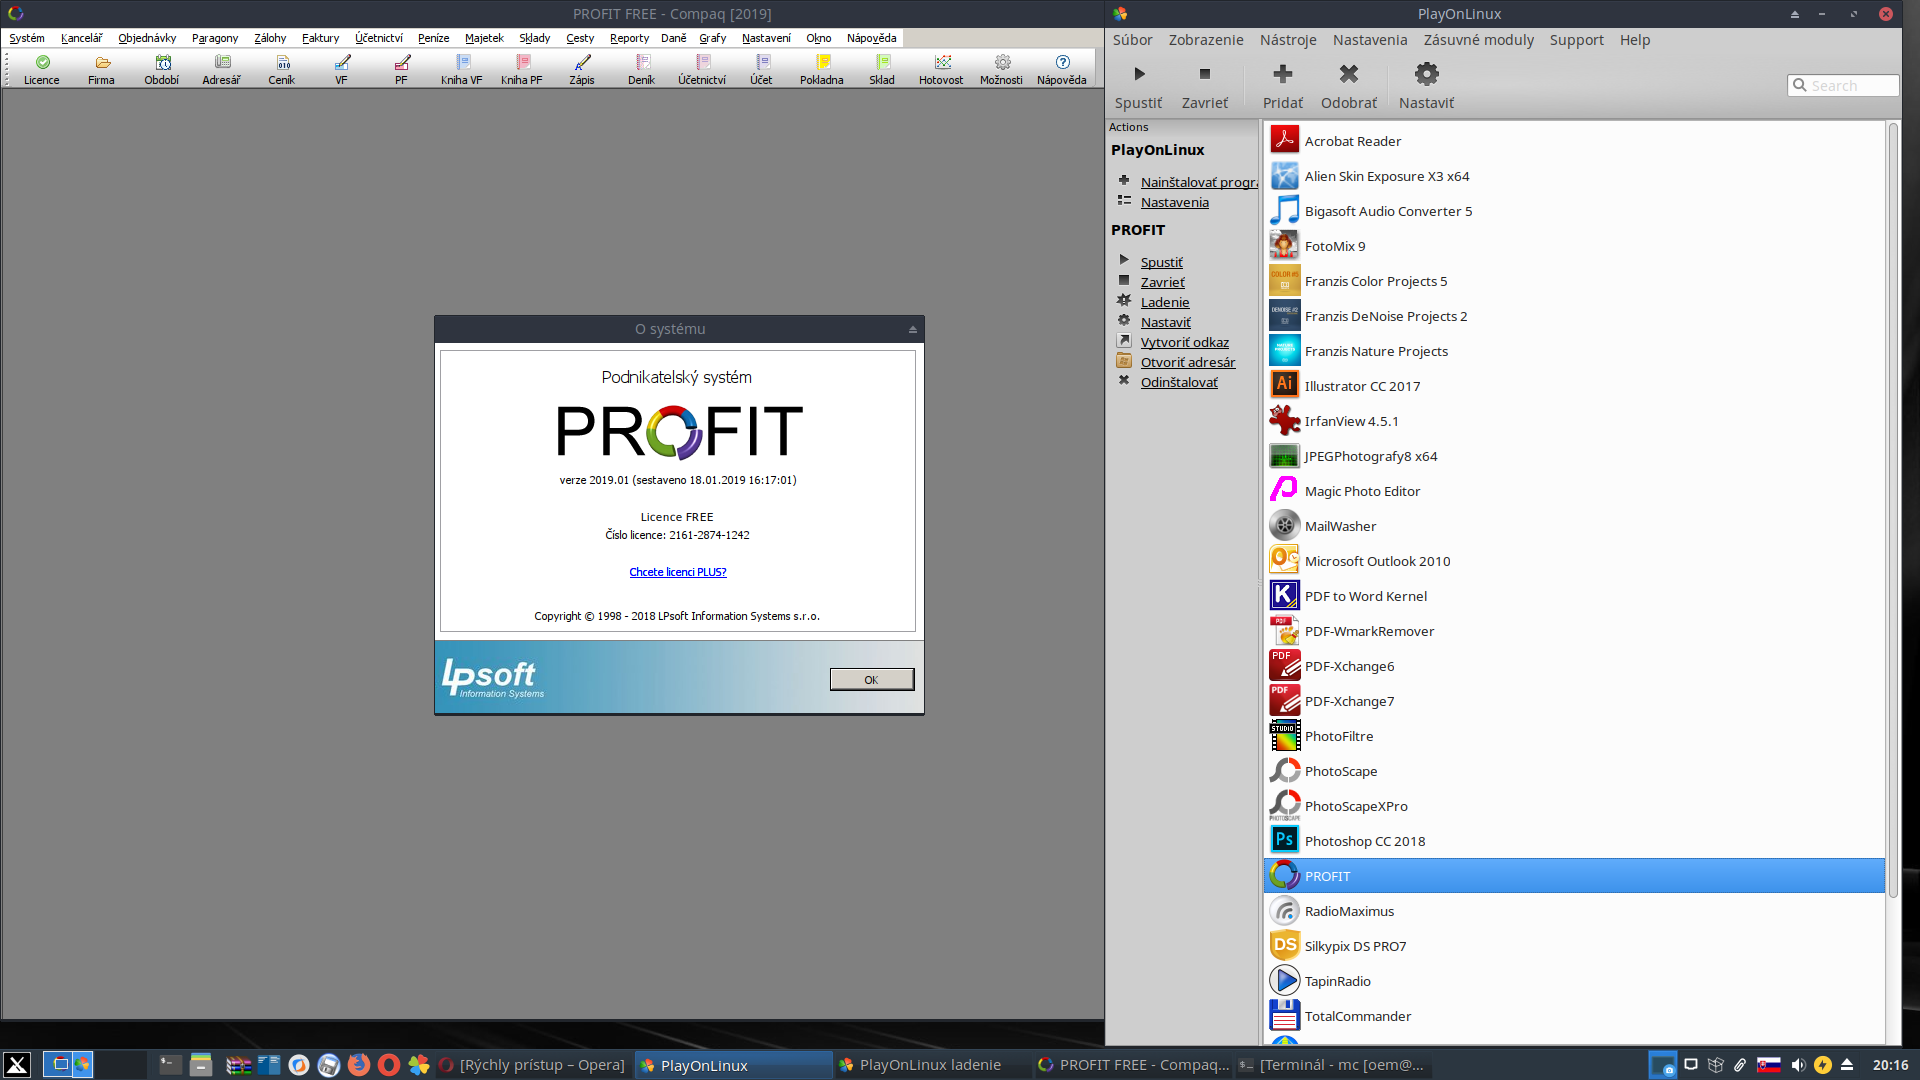Open the Ceník toolbar icon
The image size is (1920, 1080).
click(x=282, y=69)
